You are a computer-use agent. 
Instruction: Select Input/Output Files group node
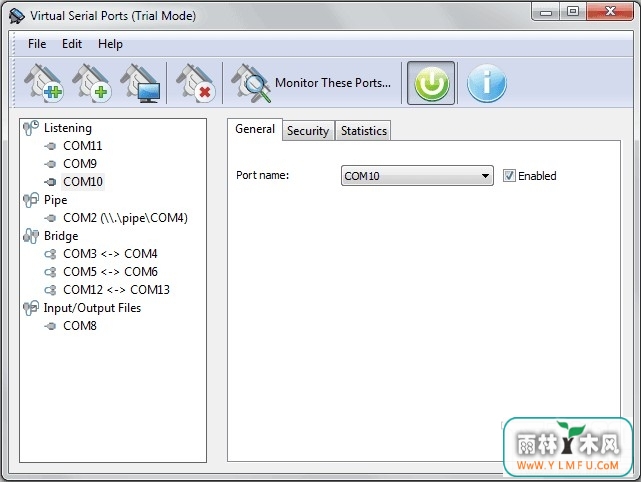(x=92, y=308)
